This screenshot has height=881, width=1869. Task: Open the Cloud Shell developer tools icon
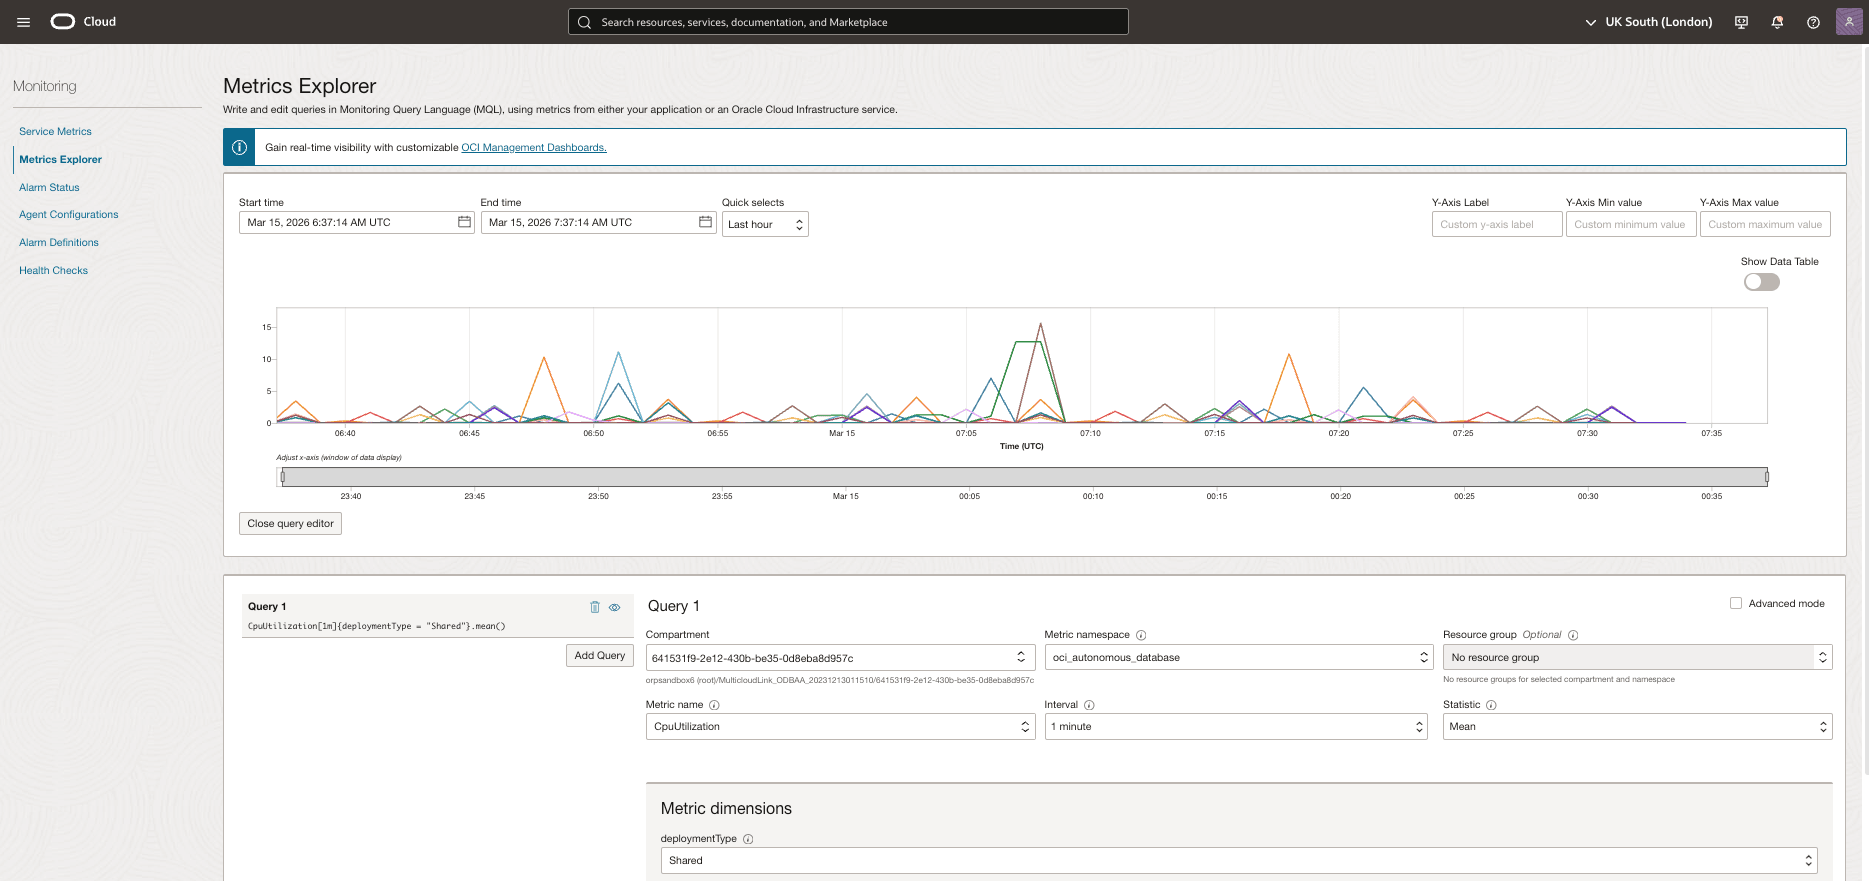pos(1741,22)
